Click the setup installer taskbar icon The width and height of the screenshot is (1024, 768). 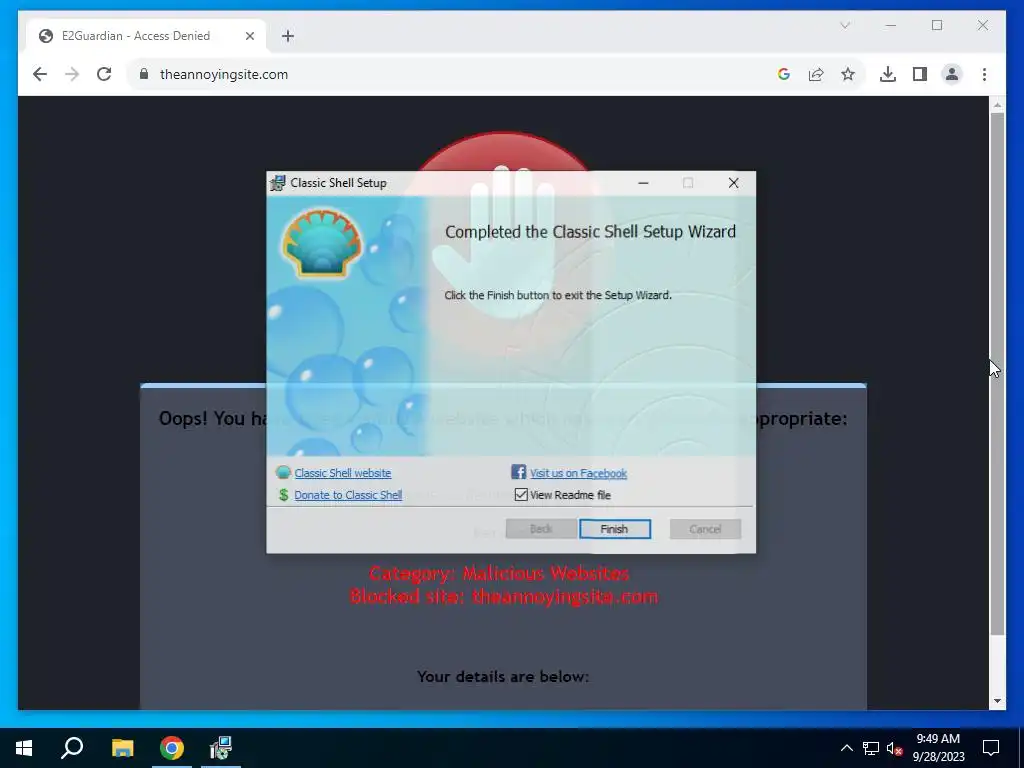click(221, 748)
